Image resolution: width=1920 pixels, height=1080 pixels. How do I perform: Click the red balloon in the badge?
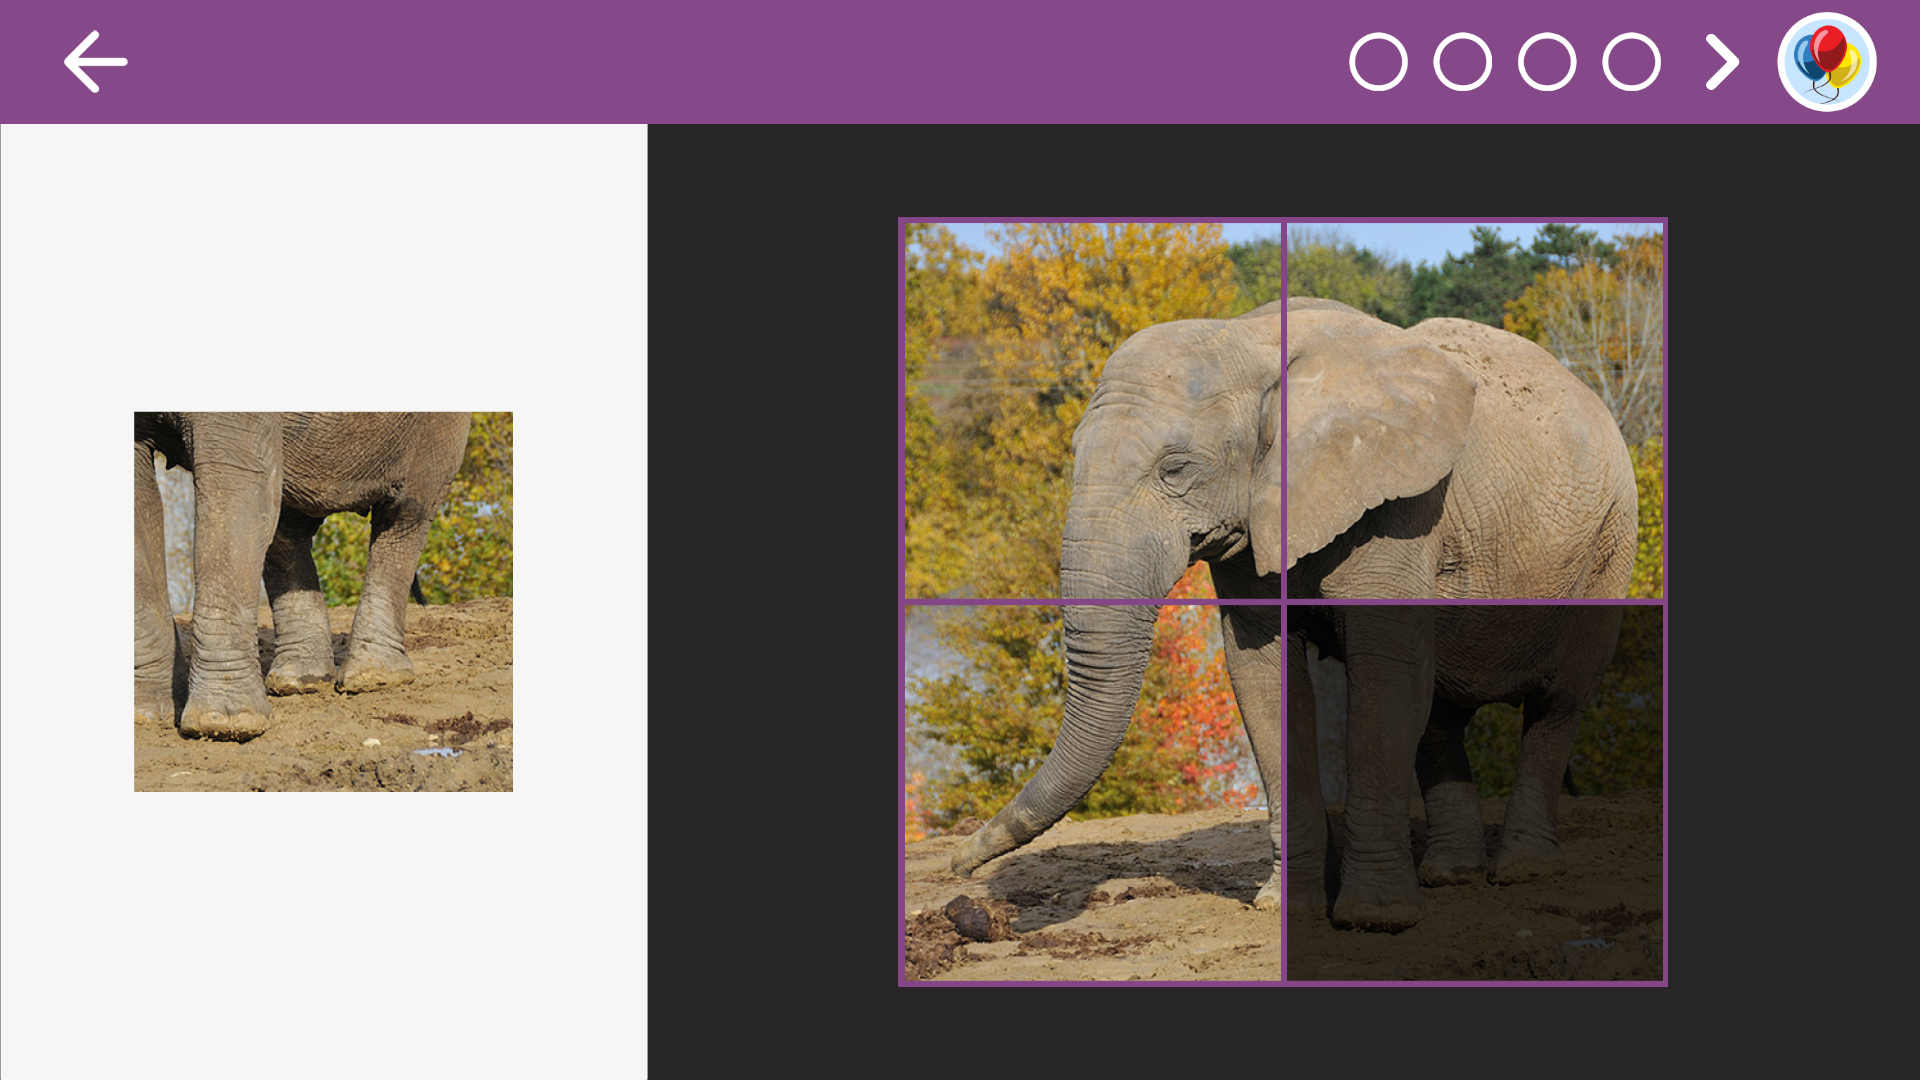click(1829, 46)
